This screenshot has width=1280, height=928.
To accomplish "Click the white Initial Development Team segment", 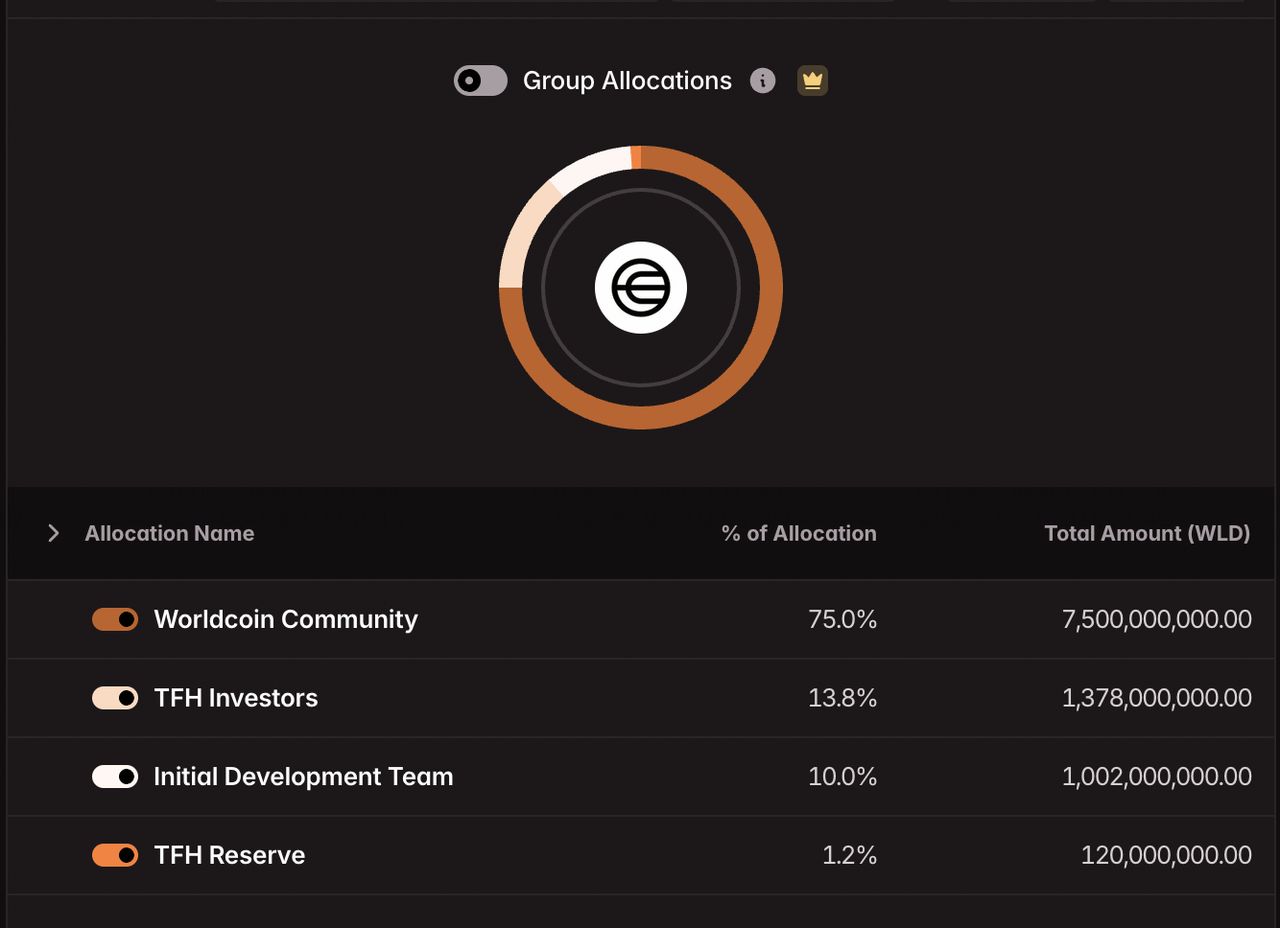I will click(x=588, y=164).
